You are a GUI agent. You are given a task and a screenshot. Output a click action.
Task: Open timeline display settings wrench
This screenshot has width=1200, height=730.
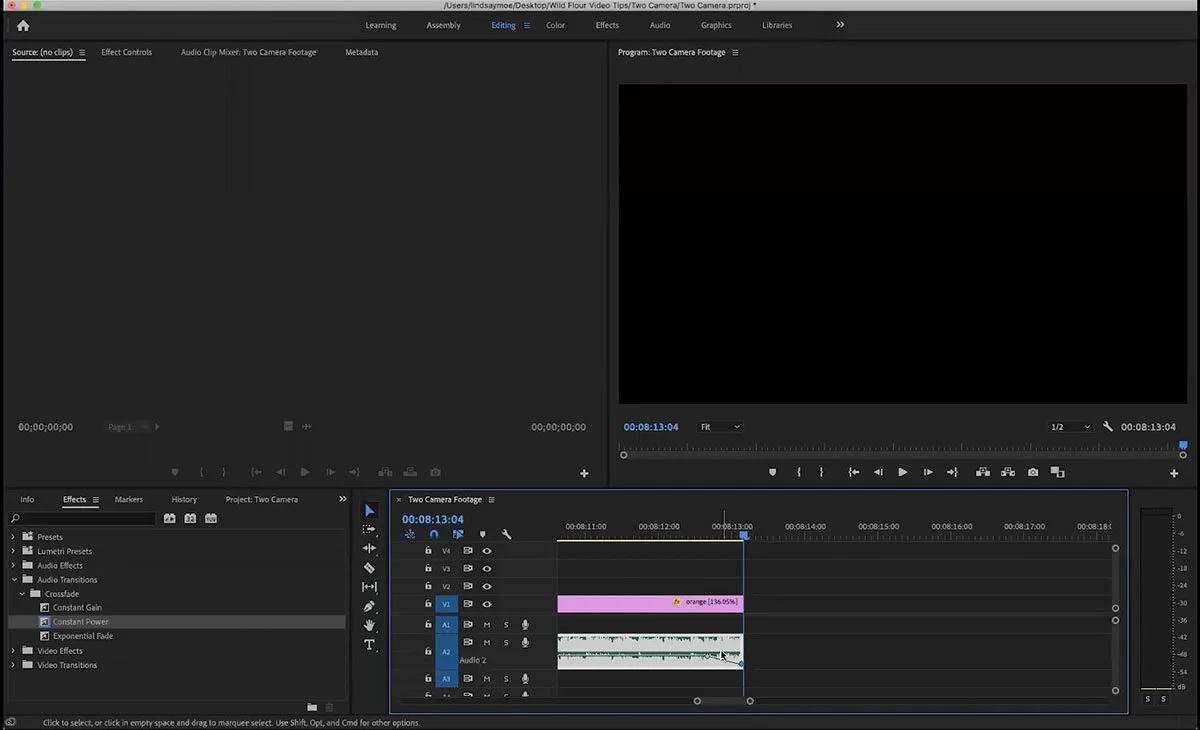[x=507, y=535]
